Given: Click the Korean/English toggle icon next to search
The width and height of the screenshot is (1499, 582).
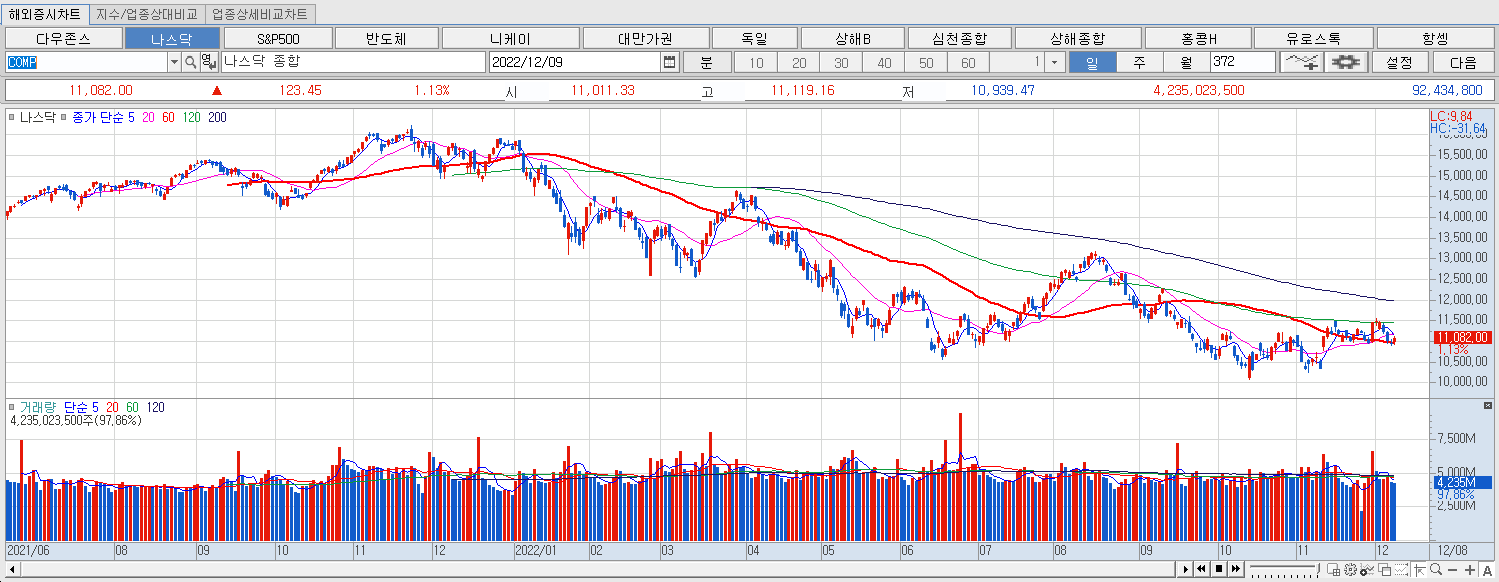Looking at the screenshot, I should click(207, 62).
